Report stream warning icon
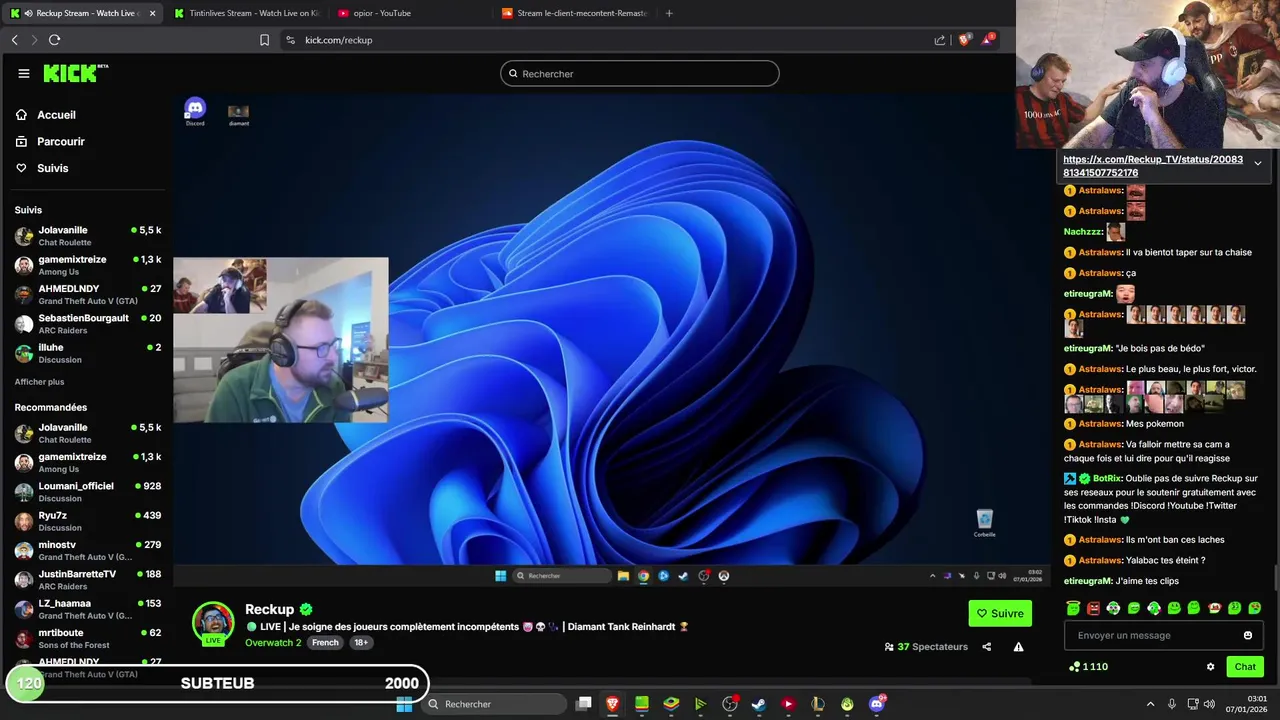Screen dimensions: 1280x720 pos(1018,647)
